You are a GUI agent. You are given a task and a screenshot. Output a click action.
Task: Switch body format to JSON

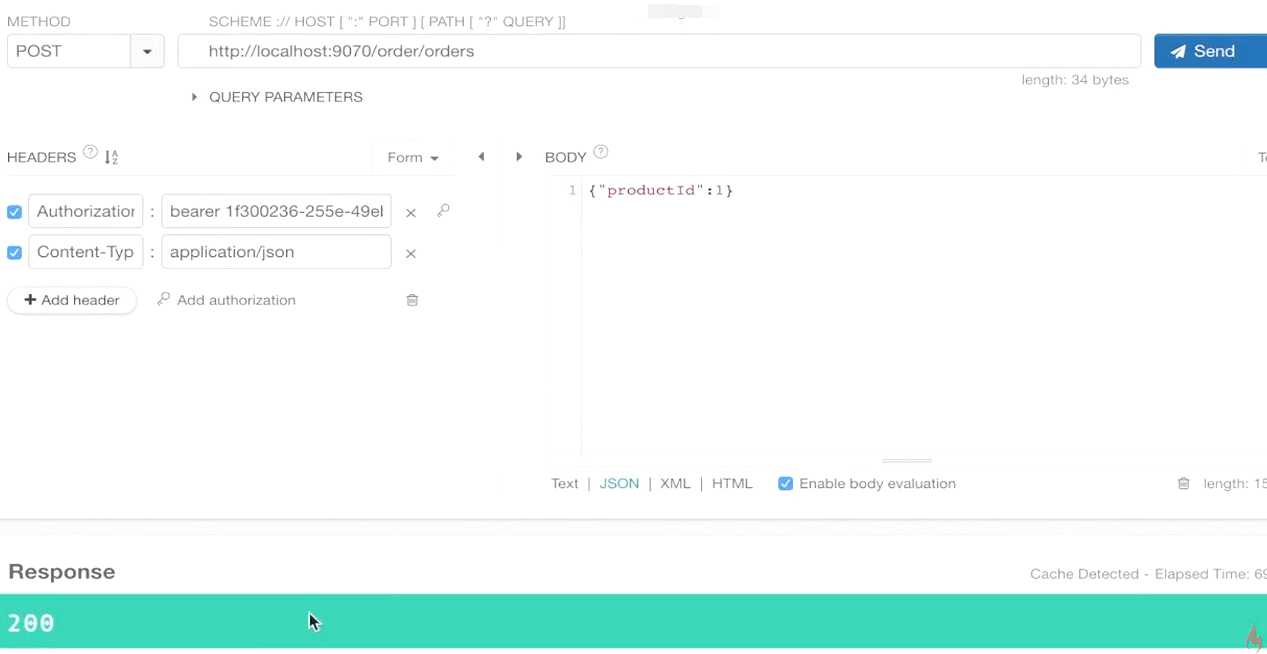[x=619, y=483]
